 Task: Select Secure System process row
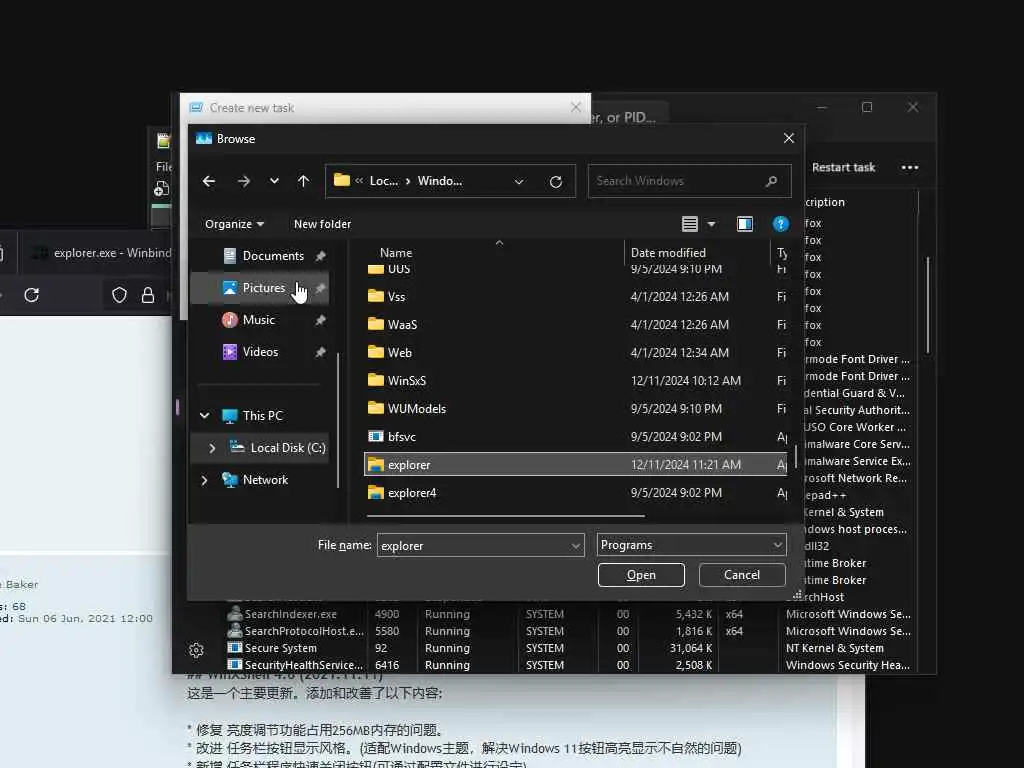point(568,648)
